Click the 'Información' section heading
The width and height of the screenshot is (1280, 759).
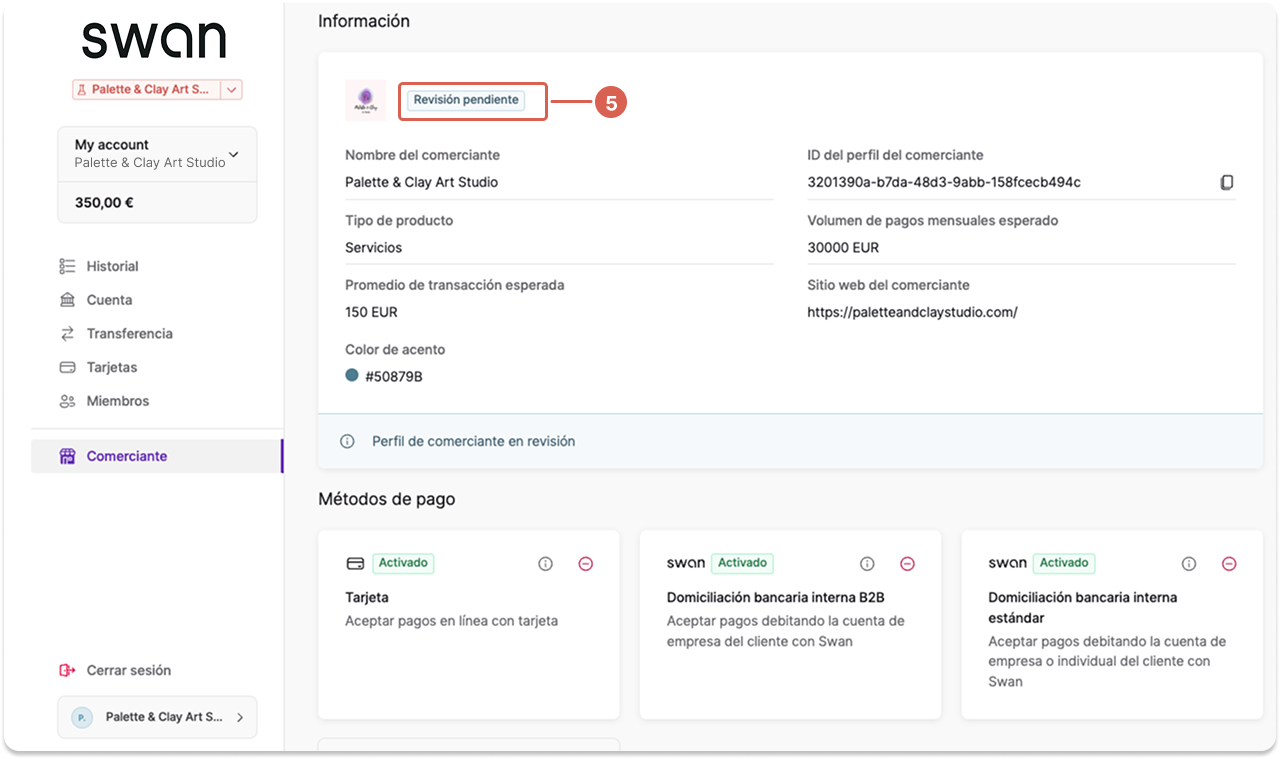(364, 20)
